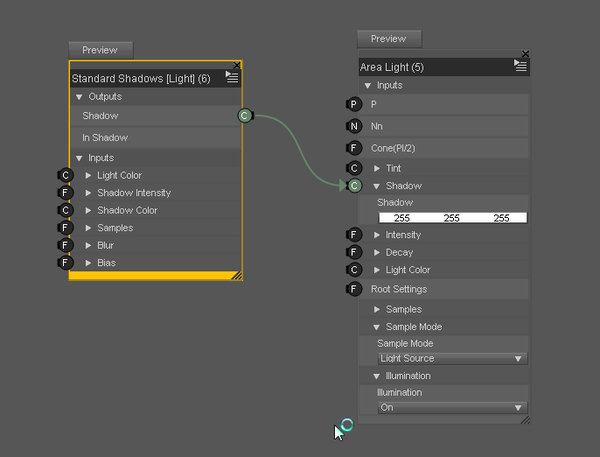600x457 pixels.
Task: Click the Cone(PI/2) input socket
Action: coord(353,148)
